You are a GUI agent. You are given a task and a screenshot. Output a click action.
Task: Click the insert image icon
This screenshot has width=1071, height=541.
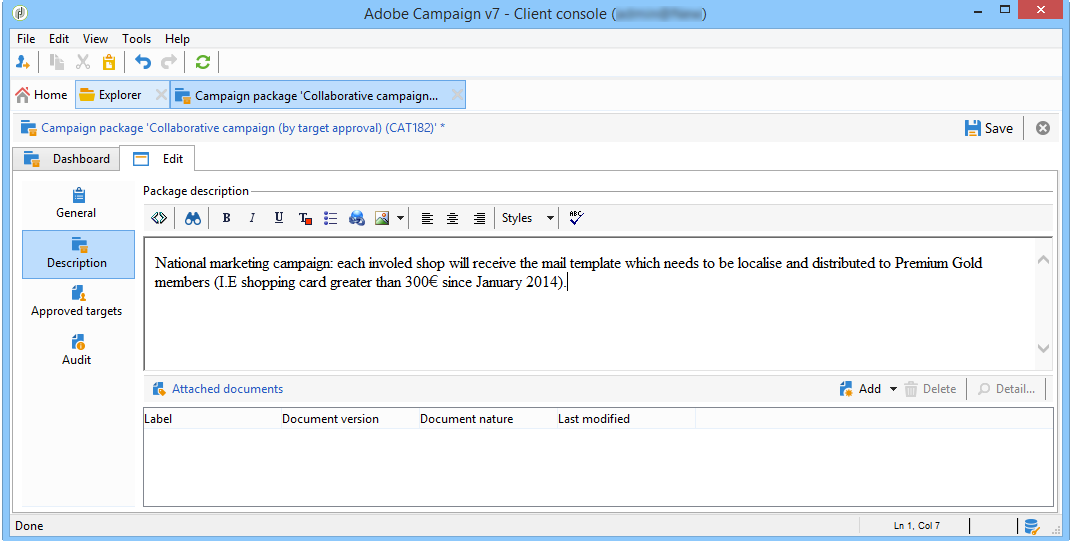click(382, 218)
